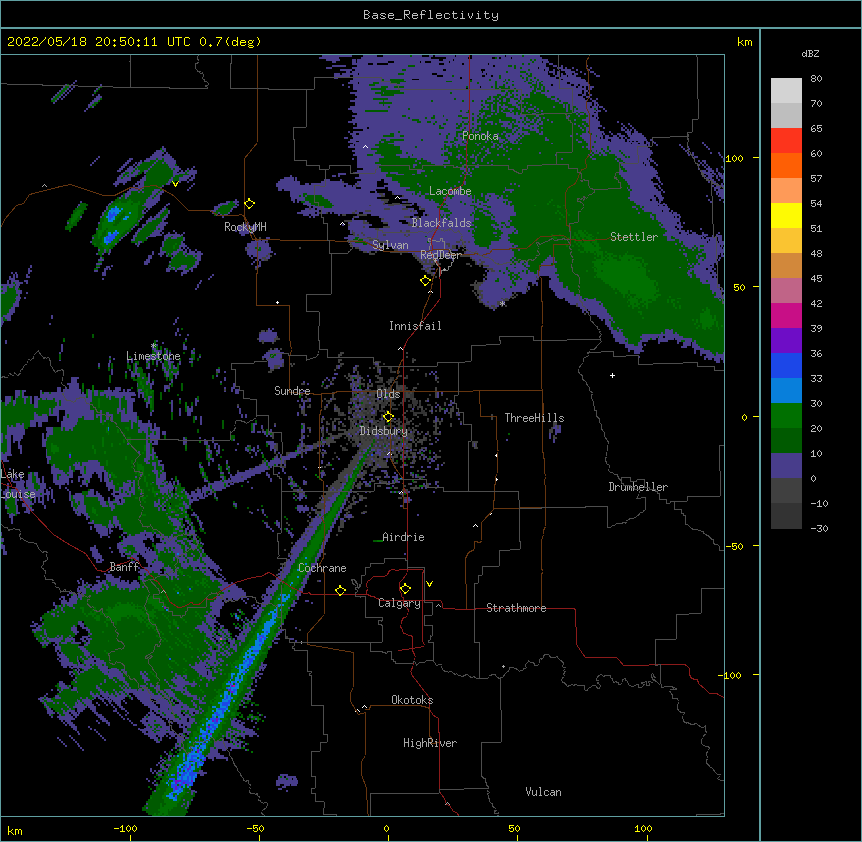Viewport: 862px width, 842px height.
Task: Pick the royal blue swatch between 36 and 33
Action: pyautogui.click(x=786, y=365)
